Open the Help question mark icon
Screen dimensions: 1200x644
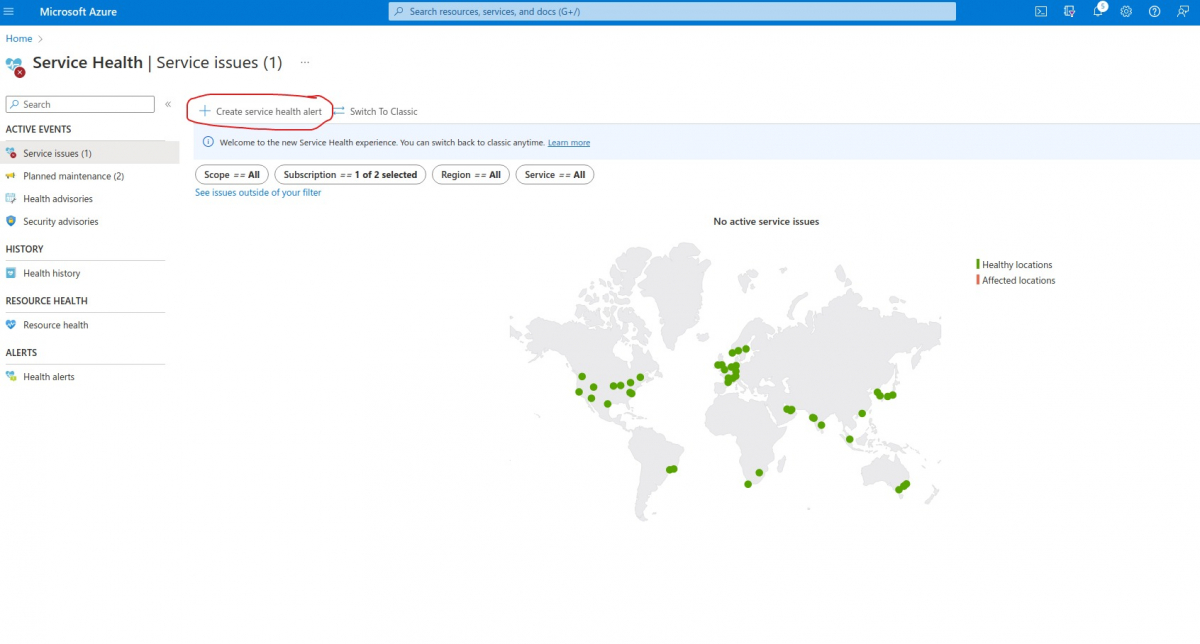[1155, 11]
